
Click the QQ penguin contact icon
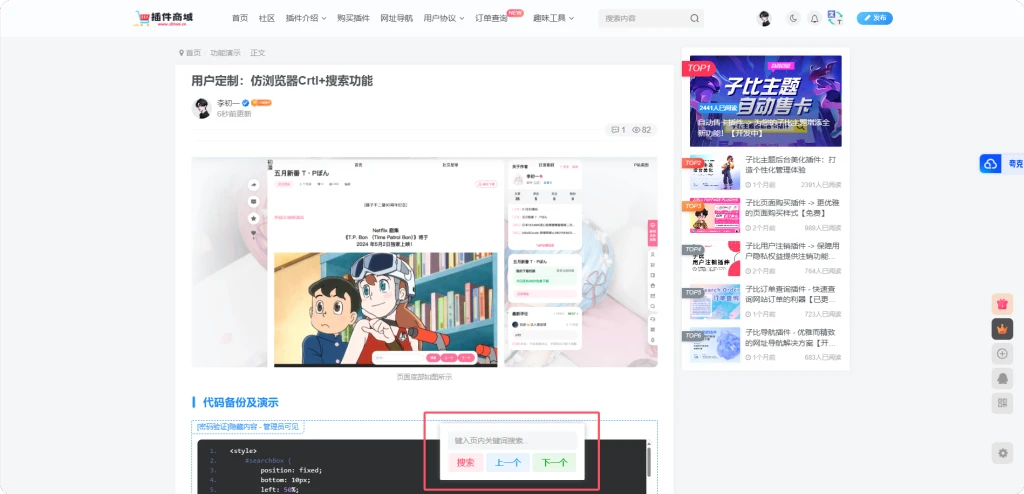point(1003,378)
